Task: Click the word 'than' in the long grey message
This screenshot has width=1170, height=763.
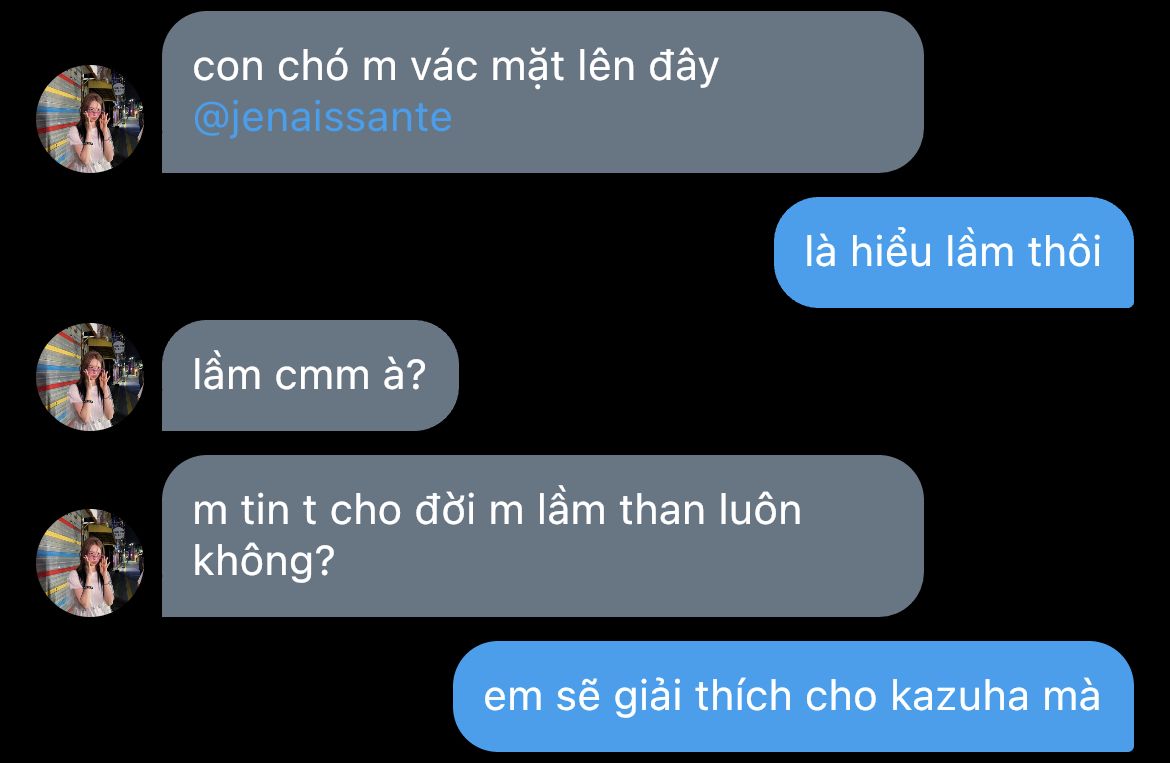Action: click(x=662, y=511)
